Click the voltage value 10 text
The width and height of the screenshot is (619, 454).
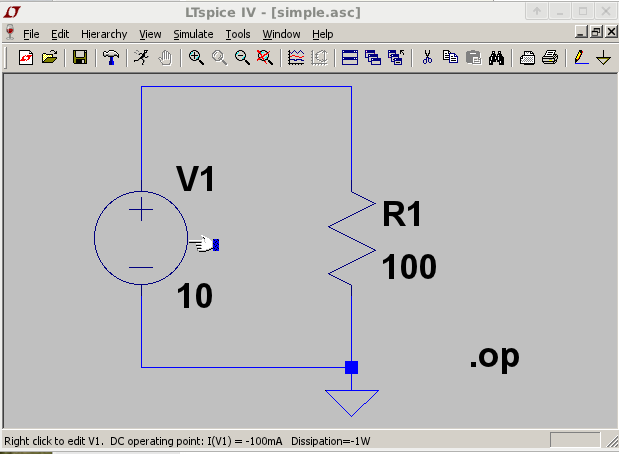(x=195, y=296)
